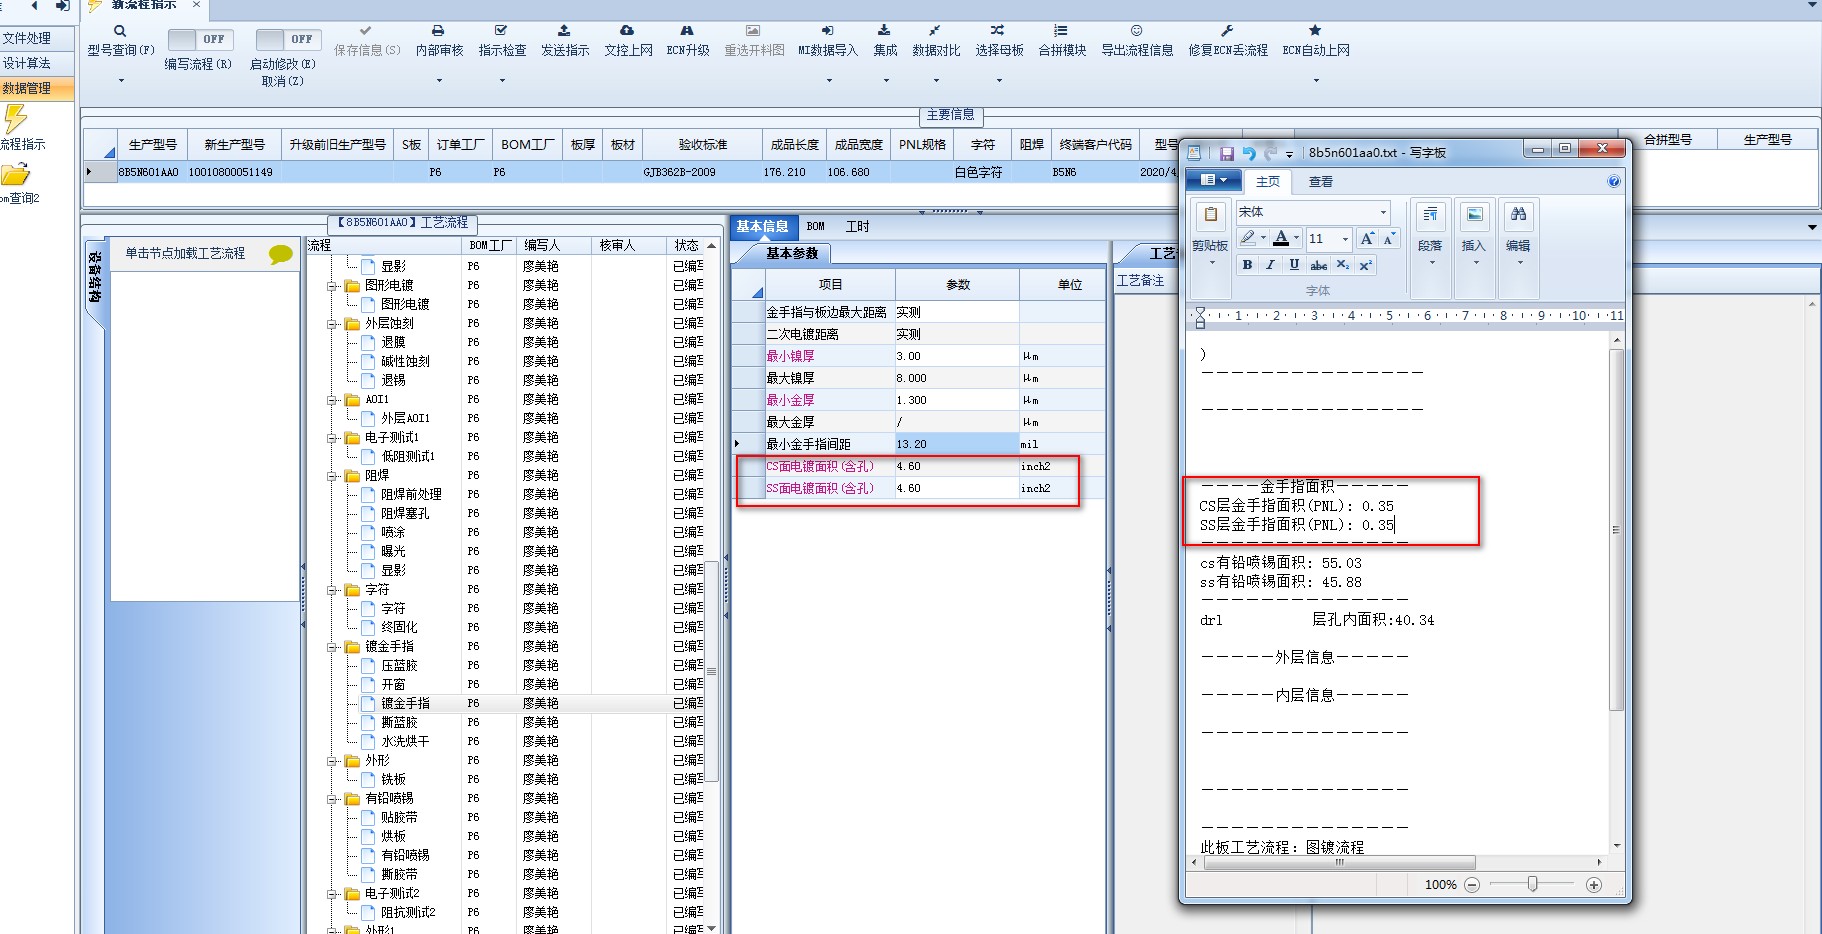Click the grow font icon in WordPad

tap(1367, 238)
